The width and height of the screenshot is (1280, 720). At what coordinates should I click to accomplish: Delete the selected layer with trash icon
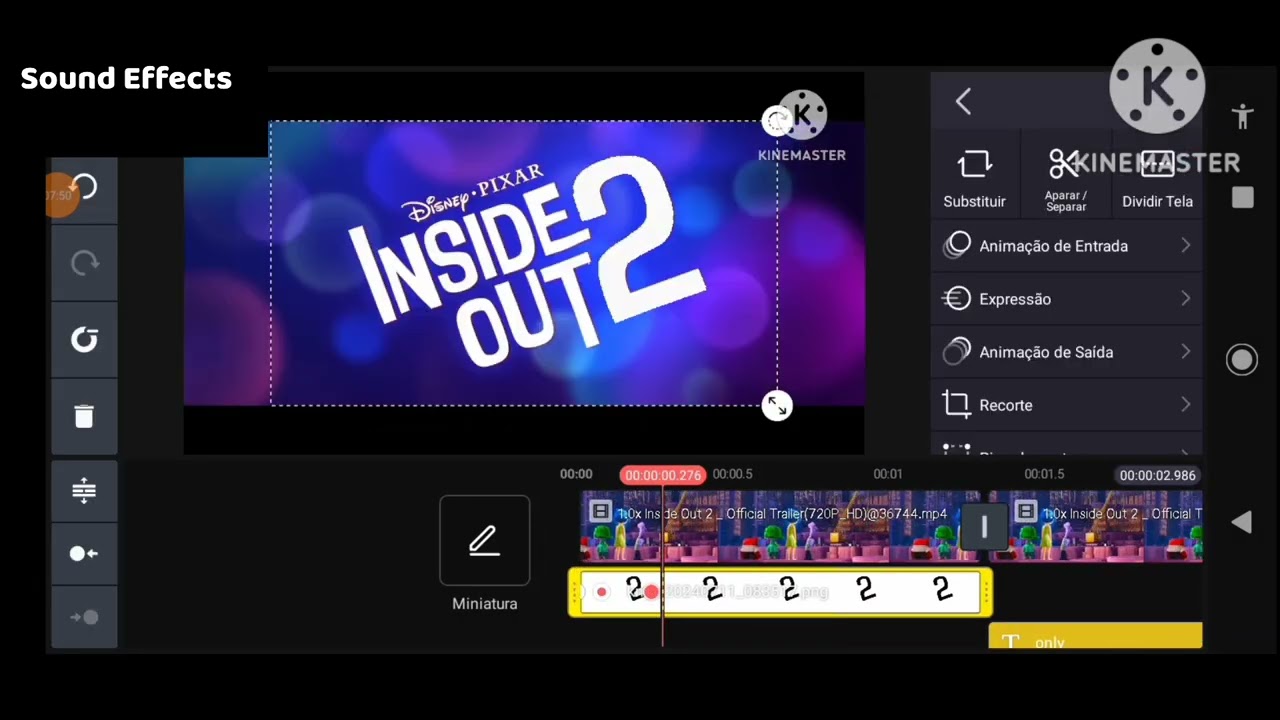point(84,416)
